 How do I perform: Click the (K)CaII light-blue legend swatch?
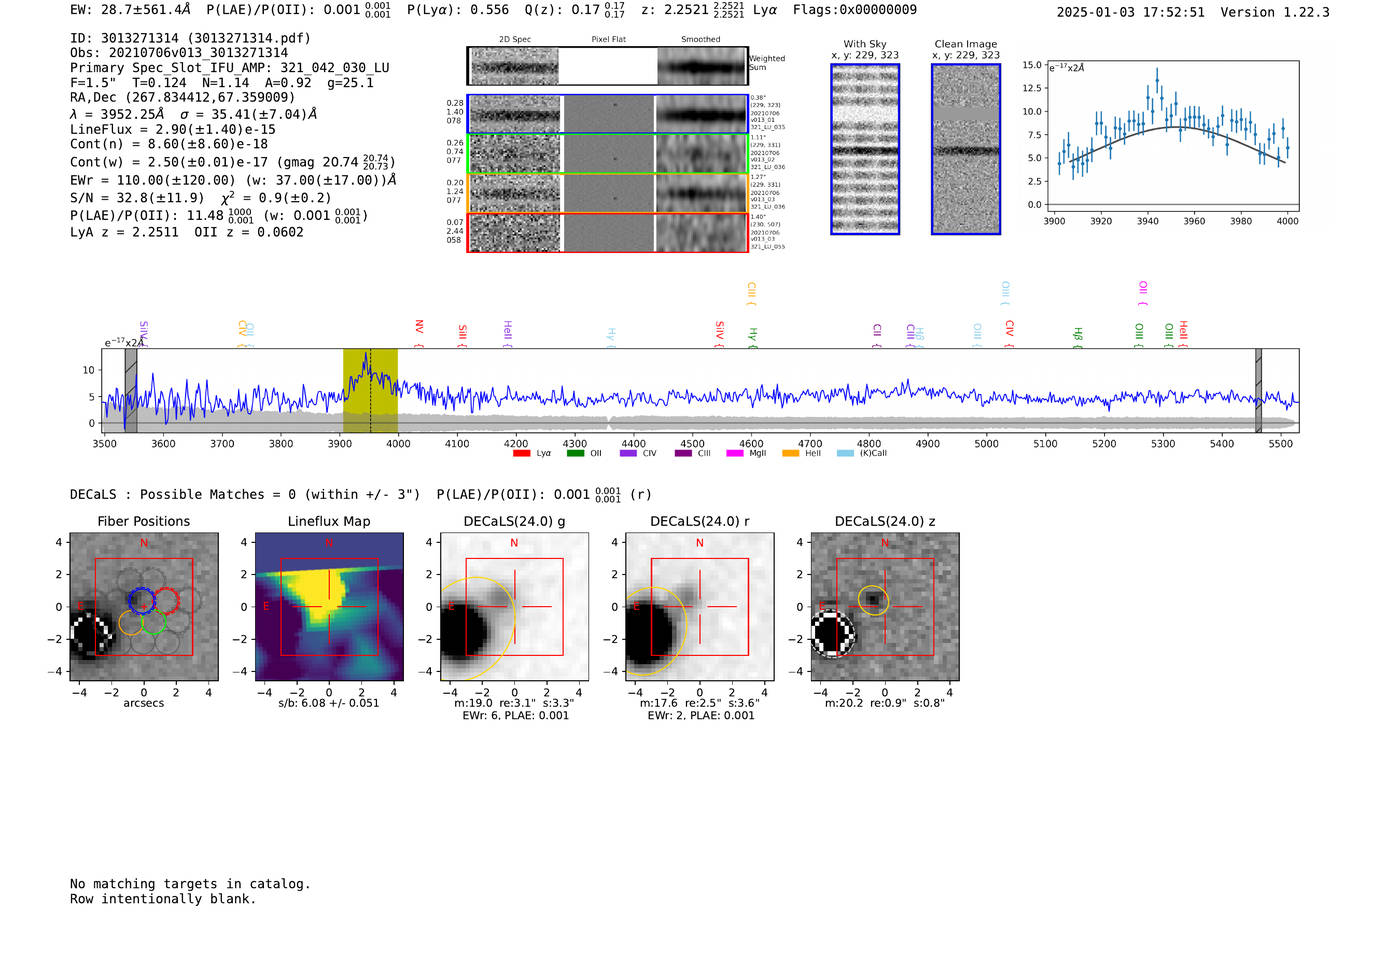point(845,453)
